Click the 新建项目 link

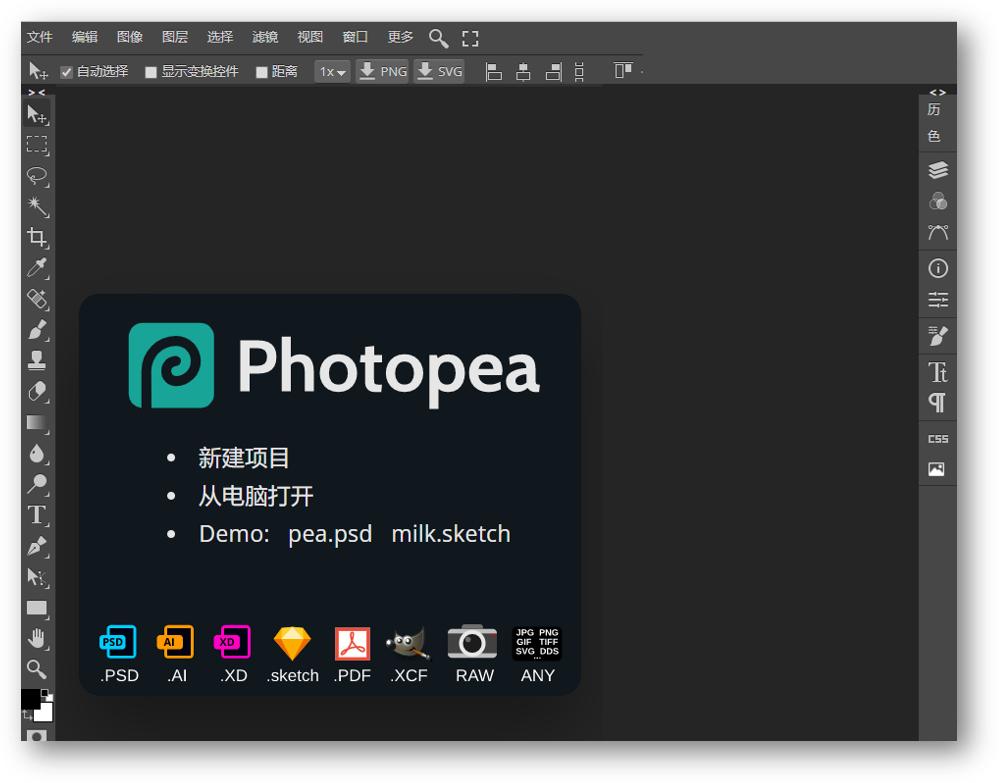pos(244,458)
